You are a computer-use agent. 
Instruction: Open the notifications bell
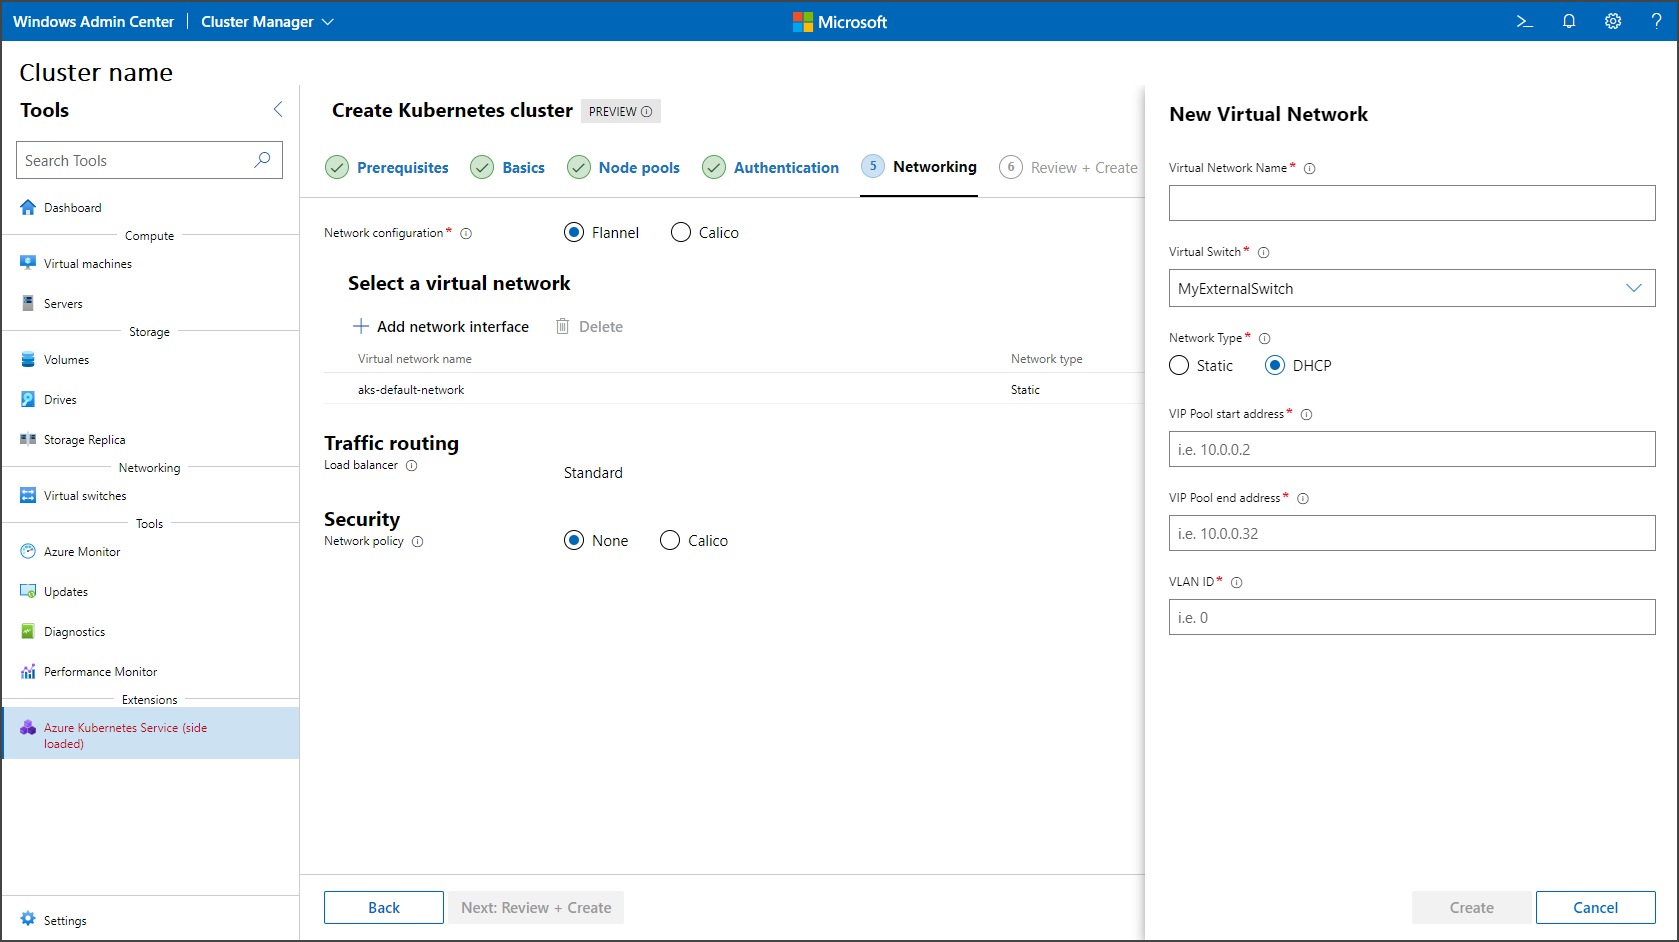[1569, 21]
